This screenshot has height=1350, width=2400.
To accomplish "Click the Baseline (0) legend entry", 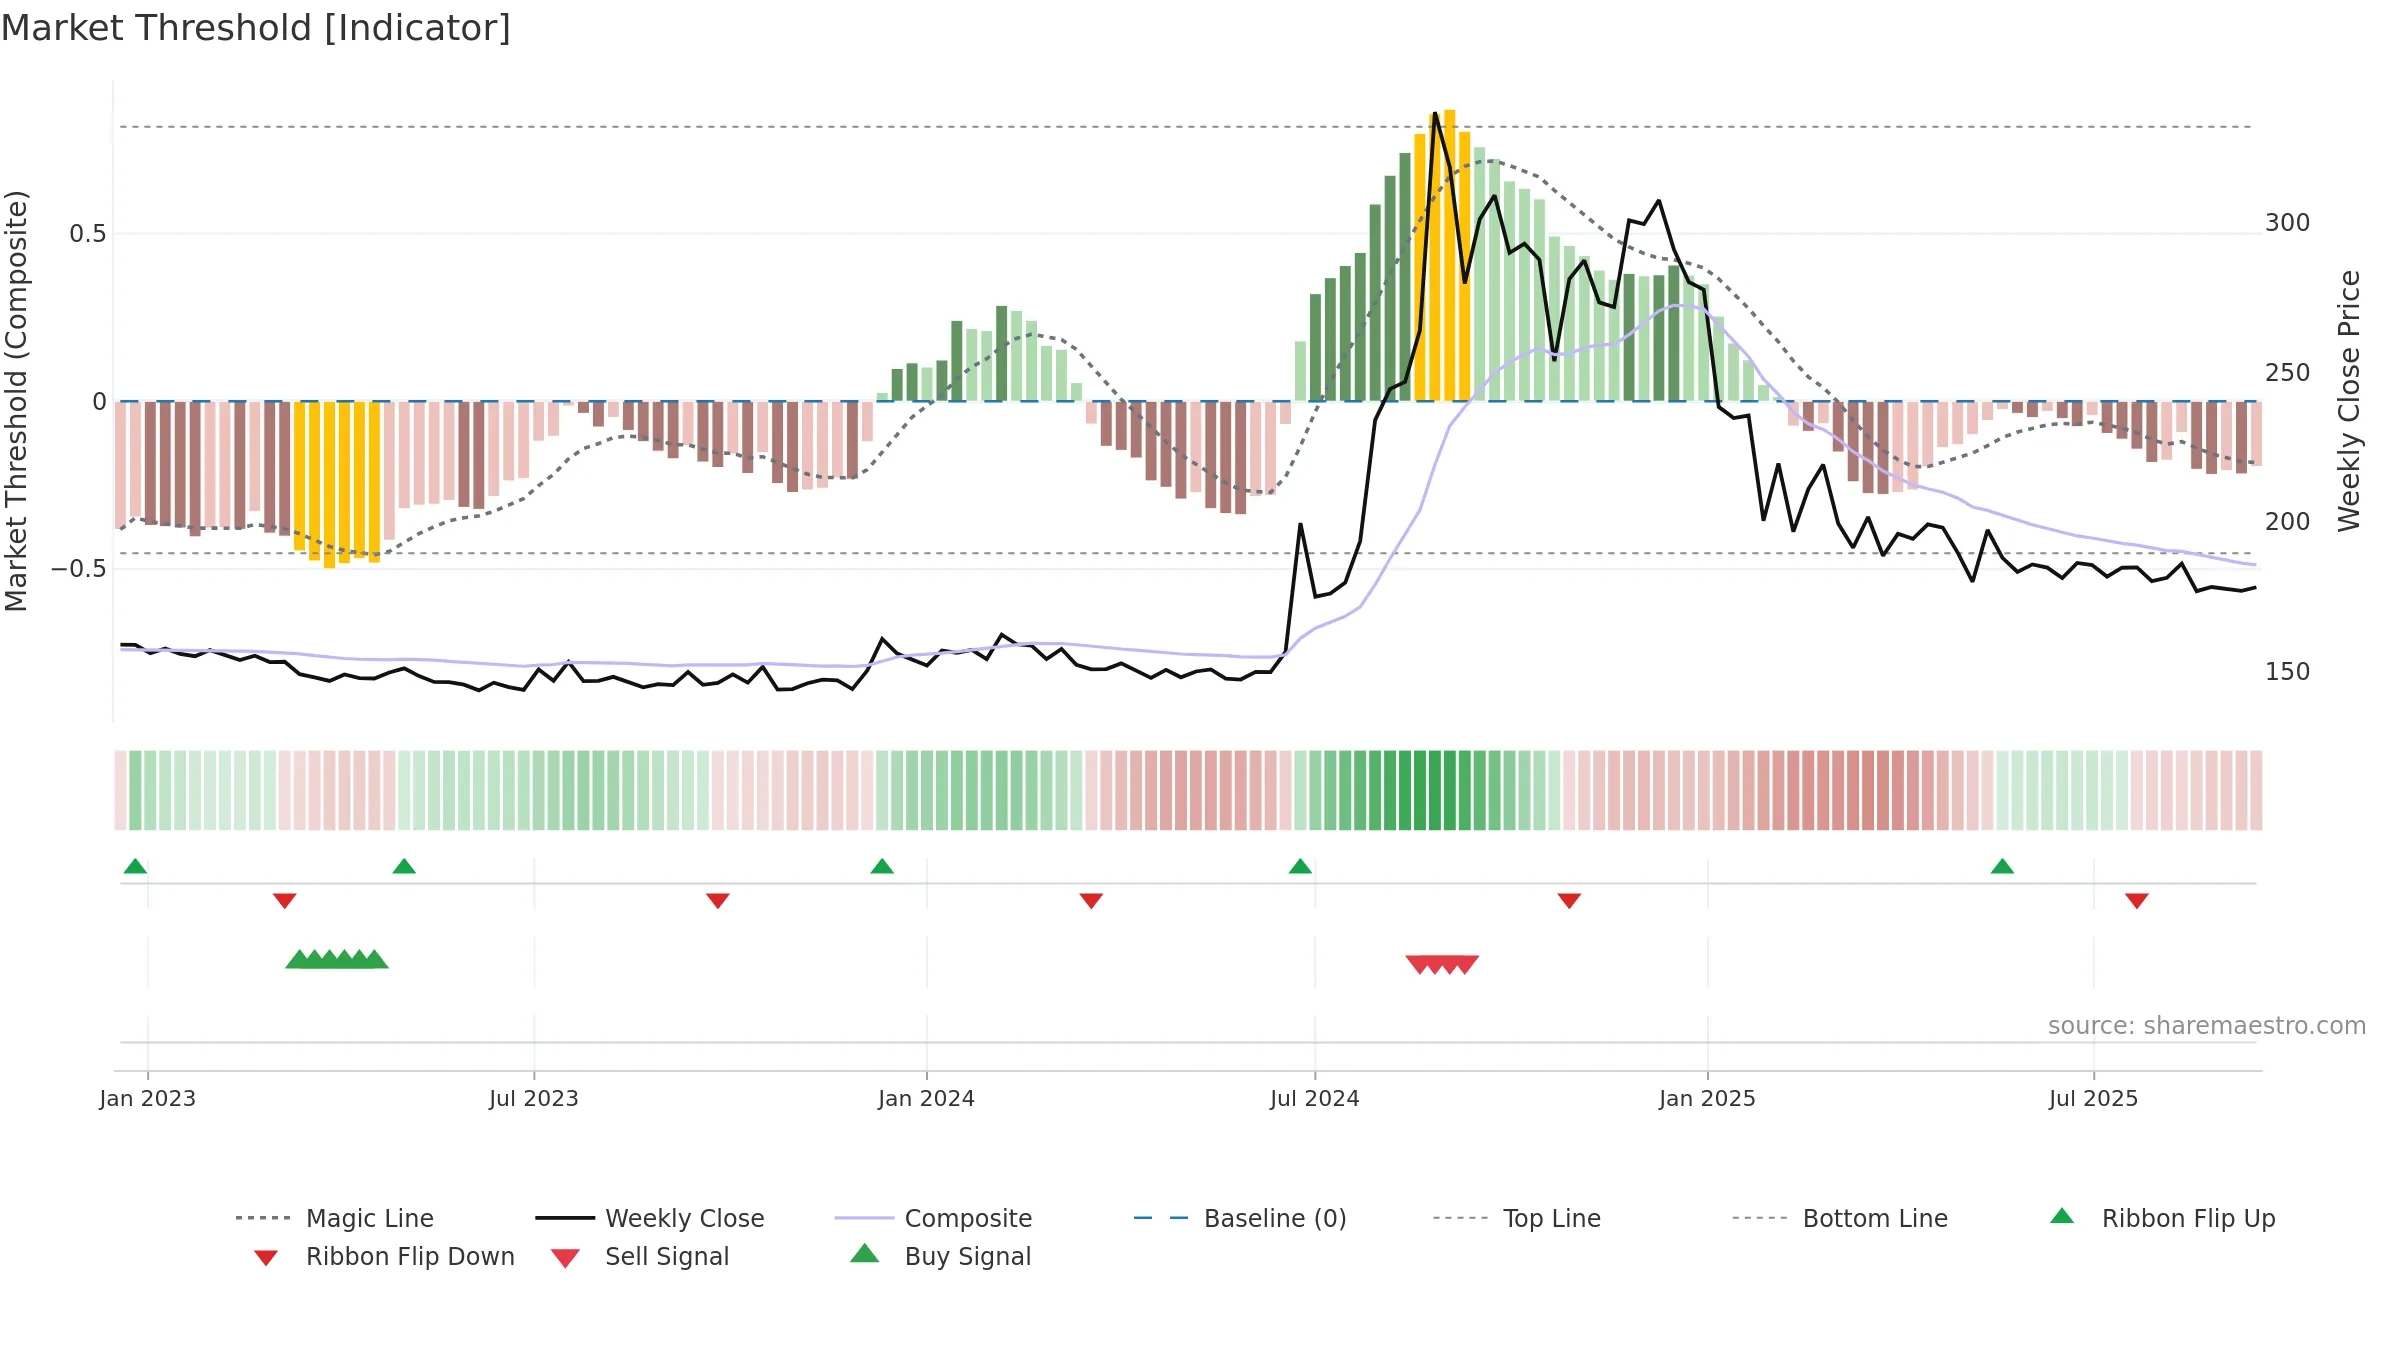I will (x=1240, y=1218).
